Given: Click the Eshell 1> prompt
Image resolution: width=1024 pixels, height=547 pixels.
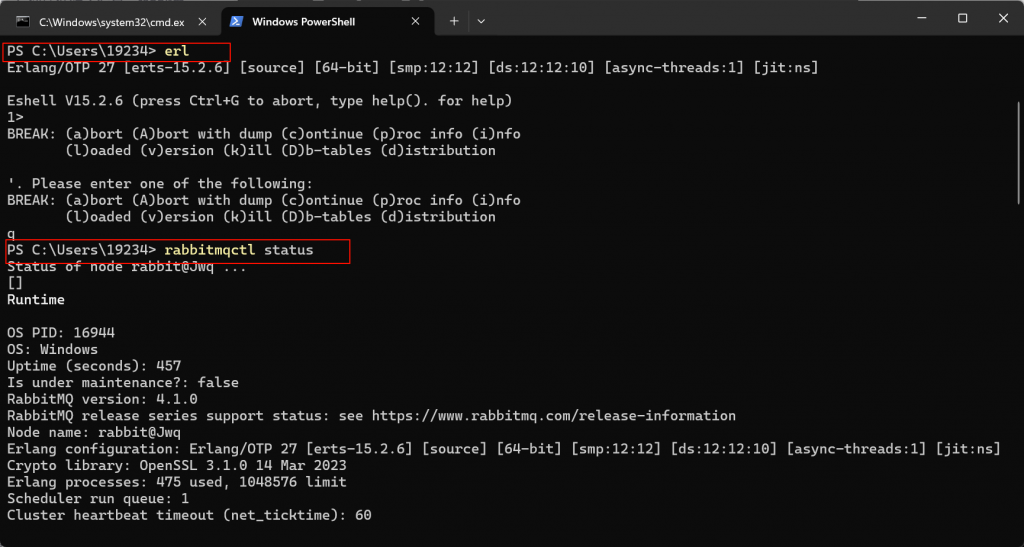Looking at the screenshot, I should [15, 117].
